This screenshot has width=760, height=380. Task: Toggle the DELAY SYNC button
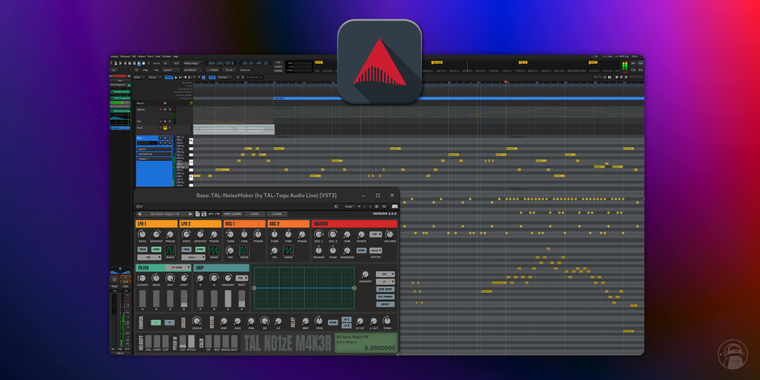pyautogui.click(x=332, y=322)
